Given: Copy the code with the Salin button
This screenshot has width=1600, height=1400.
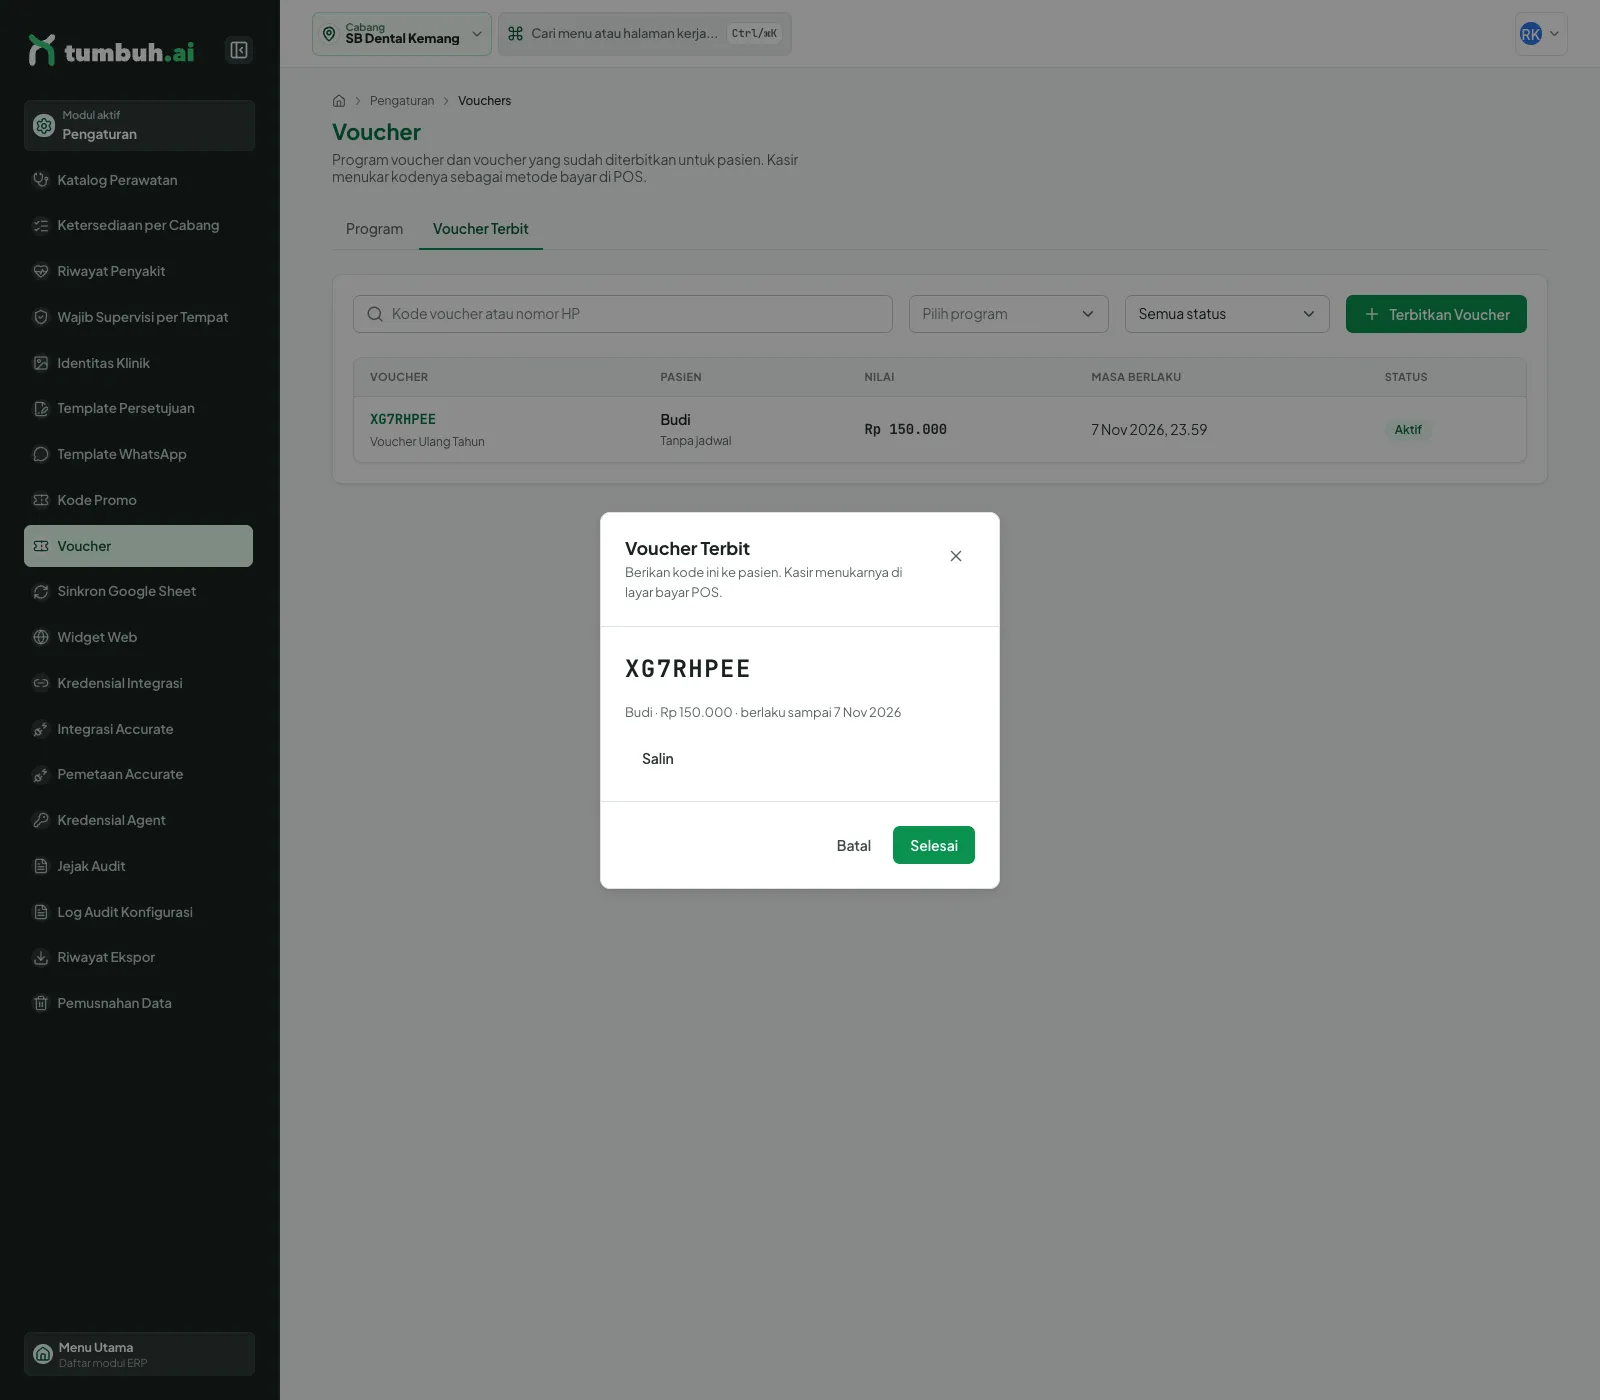Looking at the screenshot, I should (x=657, y=759).
